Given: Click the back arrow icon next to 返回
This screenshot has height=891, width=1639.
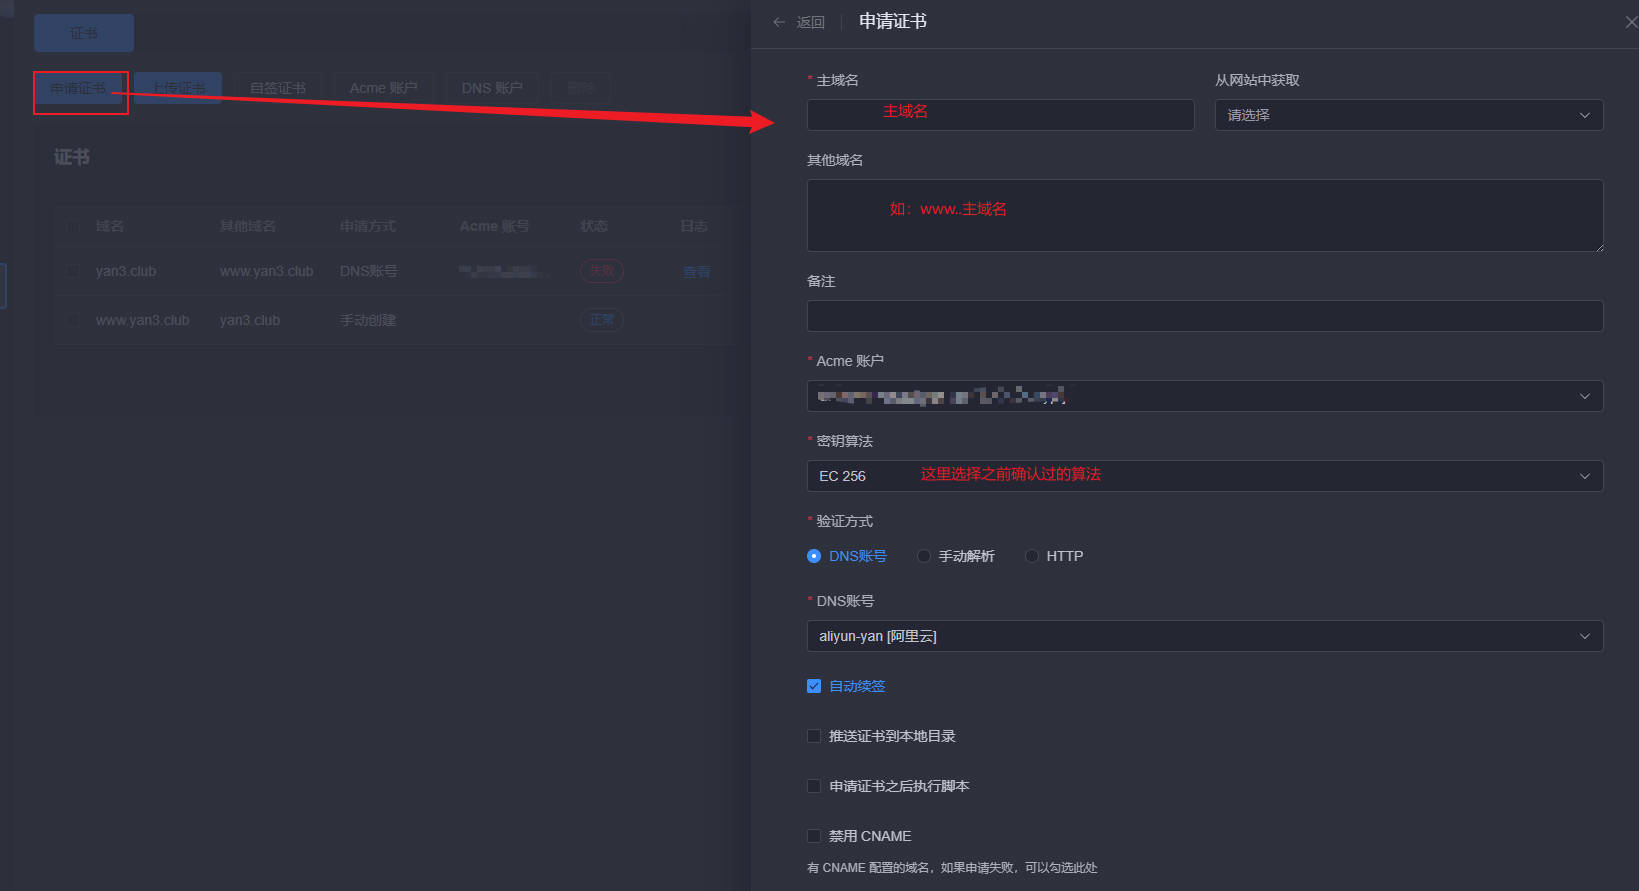Looking at the screenshot, I should tap(779, 22).
